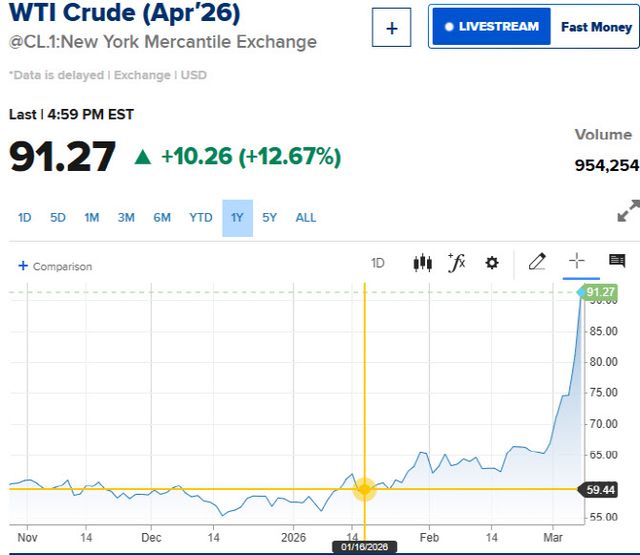
Task: Click the plus button to add to watchlist
Action: [391, 28]
